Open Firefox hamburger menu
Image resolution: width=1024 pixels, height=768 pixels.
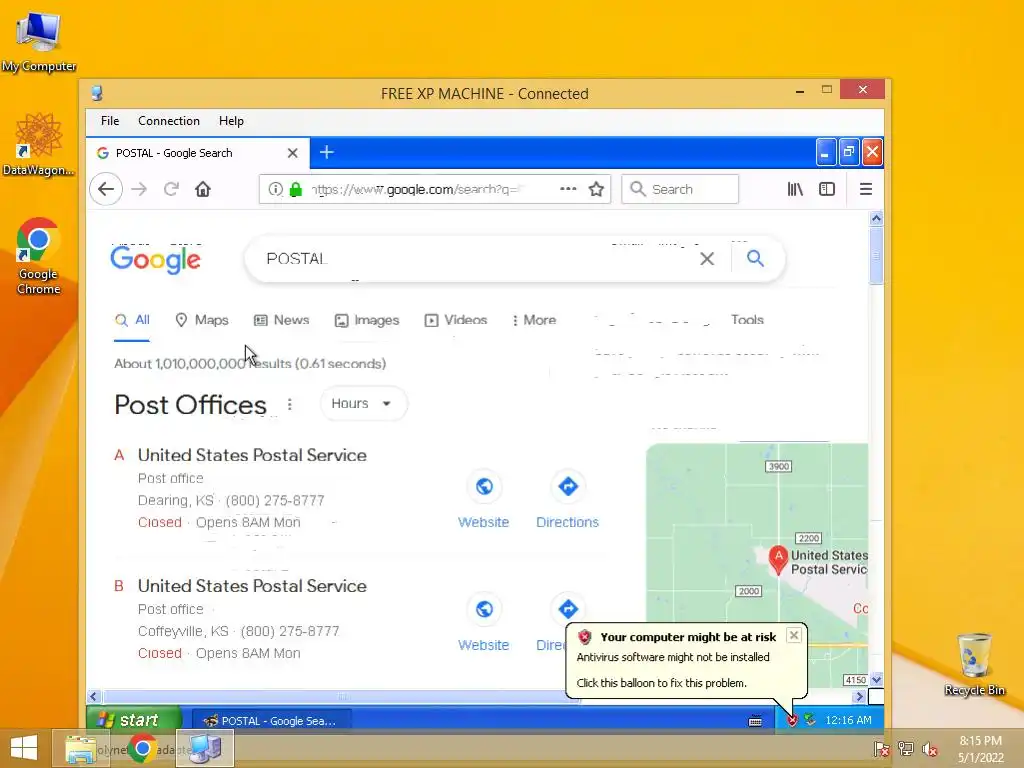866,189
